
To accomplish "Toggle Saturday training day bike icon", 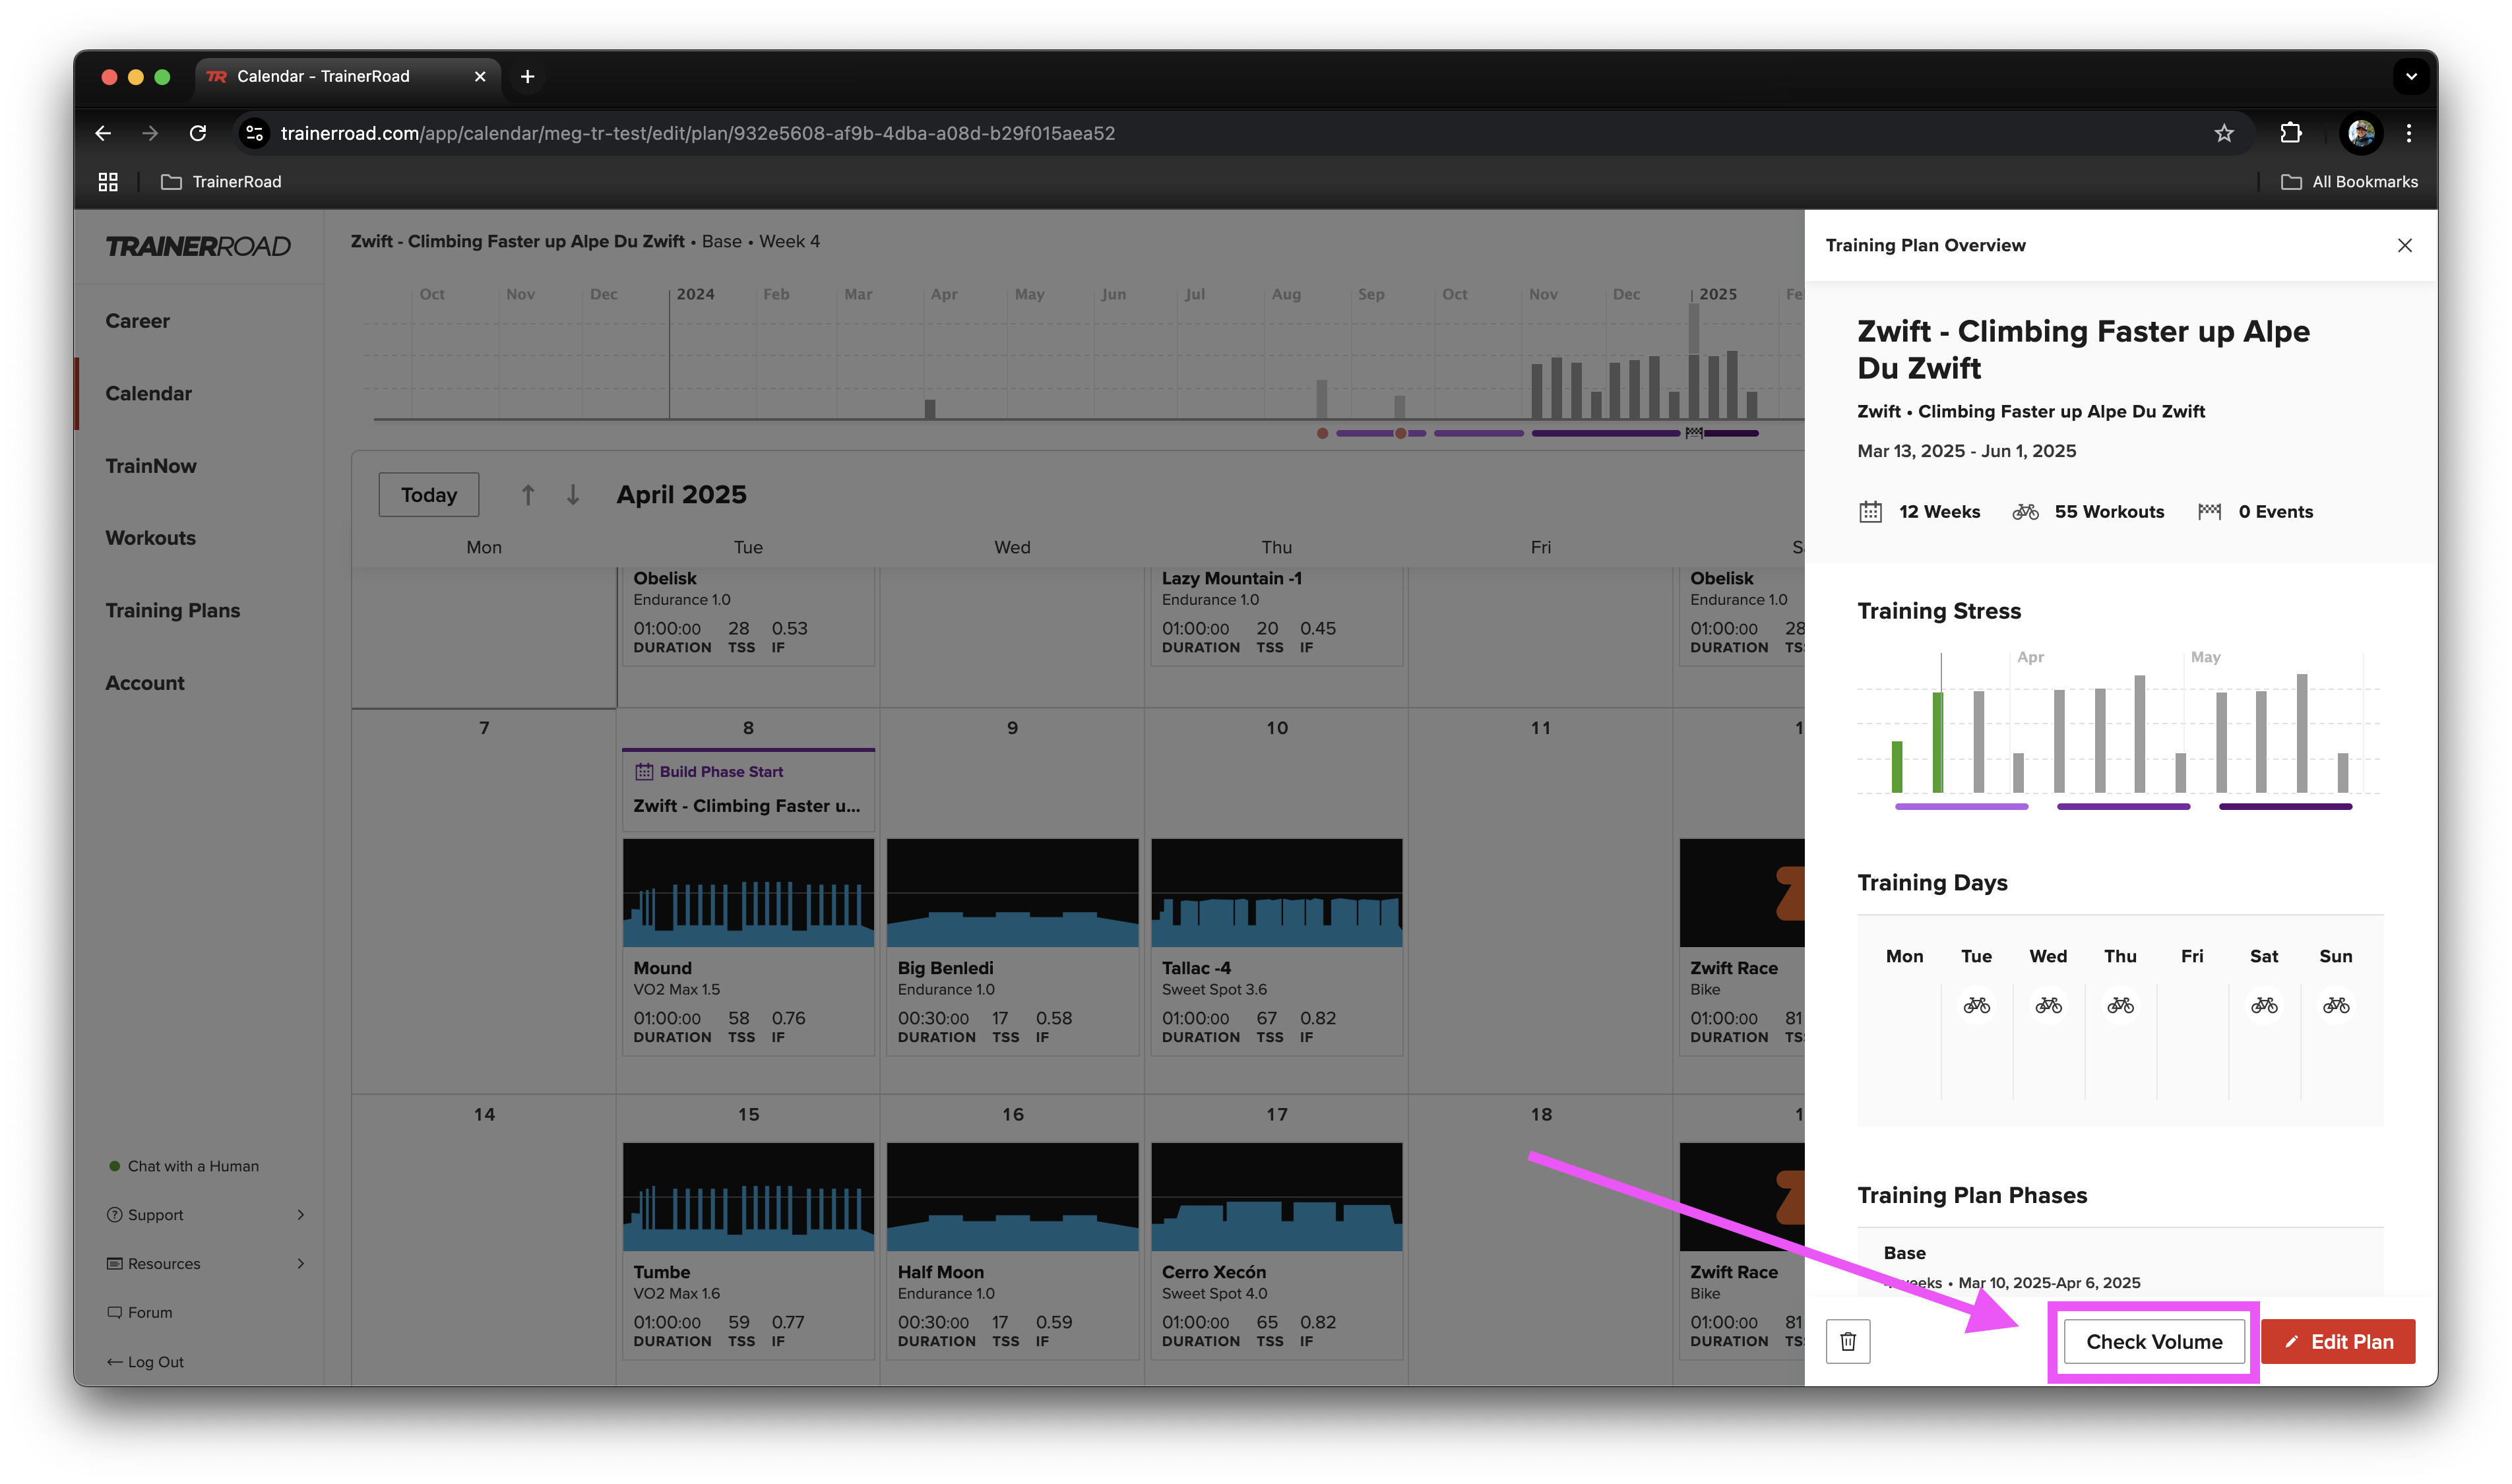I will (x=2264, y=1005).
